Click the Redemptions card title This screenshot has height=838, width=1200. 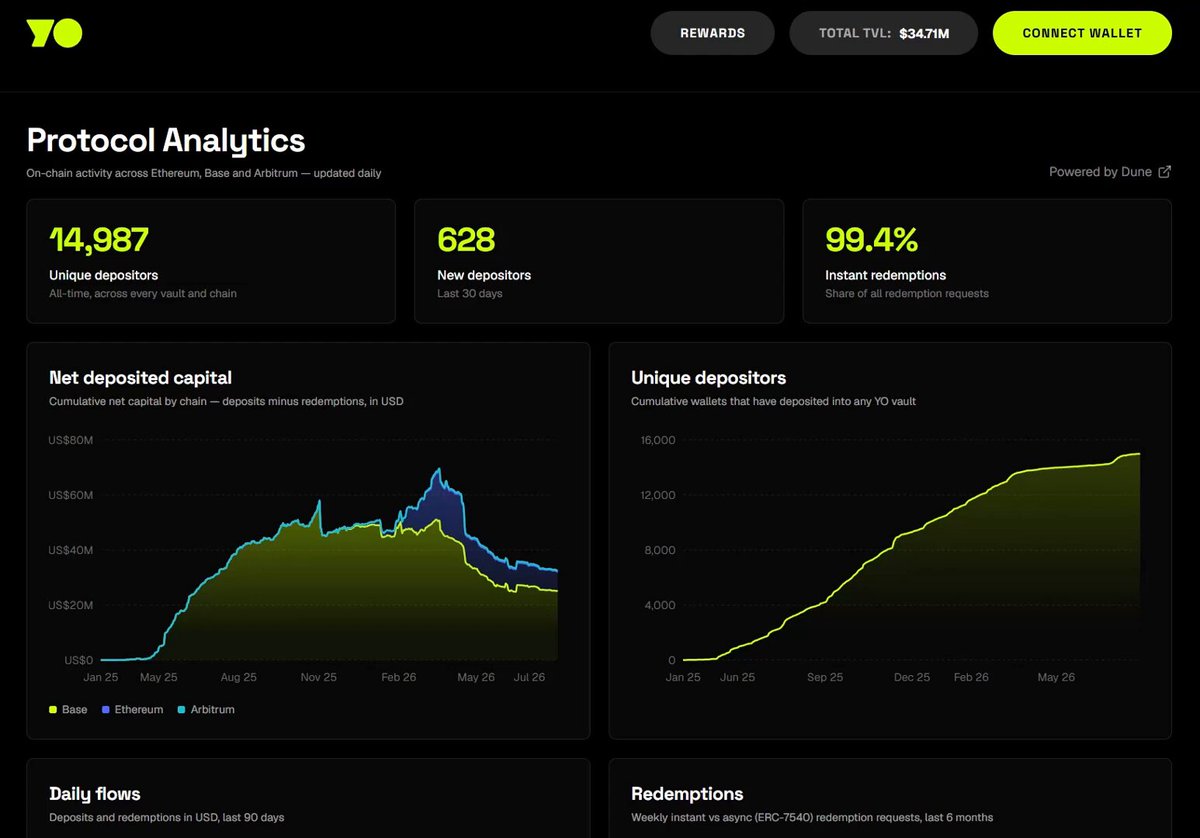click(687, 794)
